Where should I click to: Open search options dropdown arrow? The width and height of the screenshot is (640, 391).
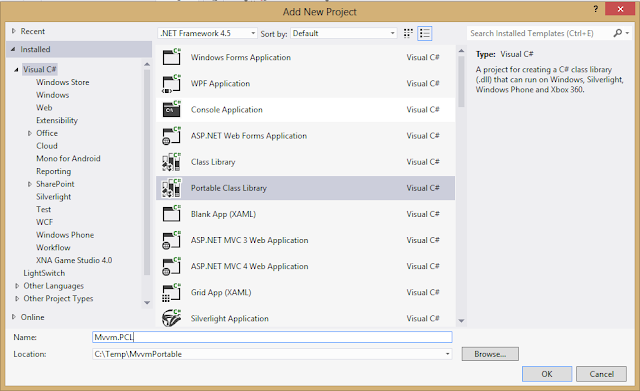tap(627, 33)
